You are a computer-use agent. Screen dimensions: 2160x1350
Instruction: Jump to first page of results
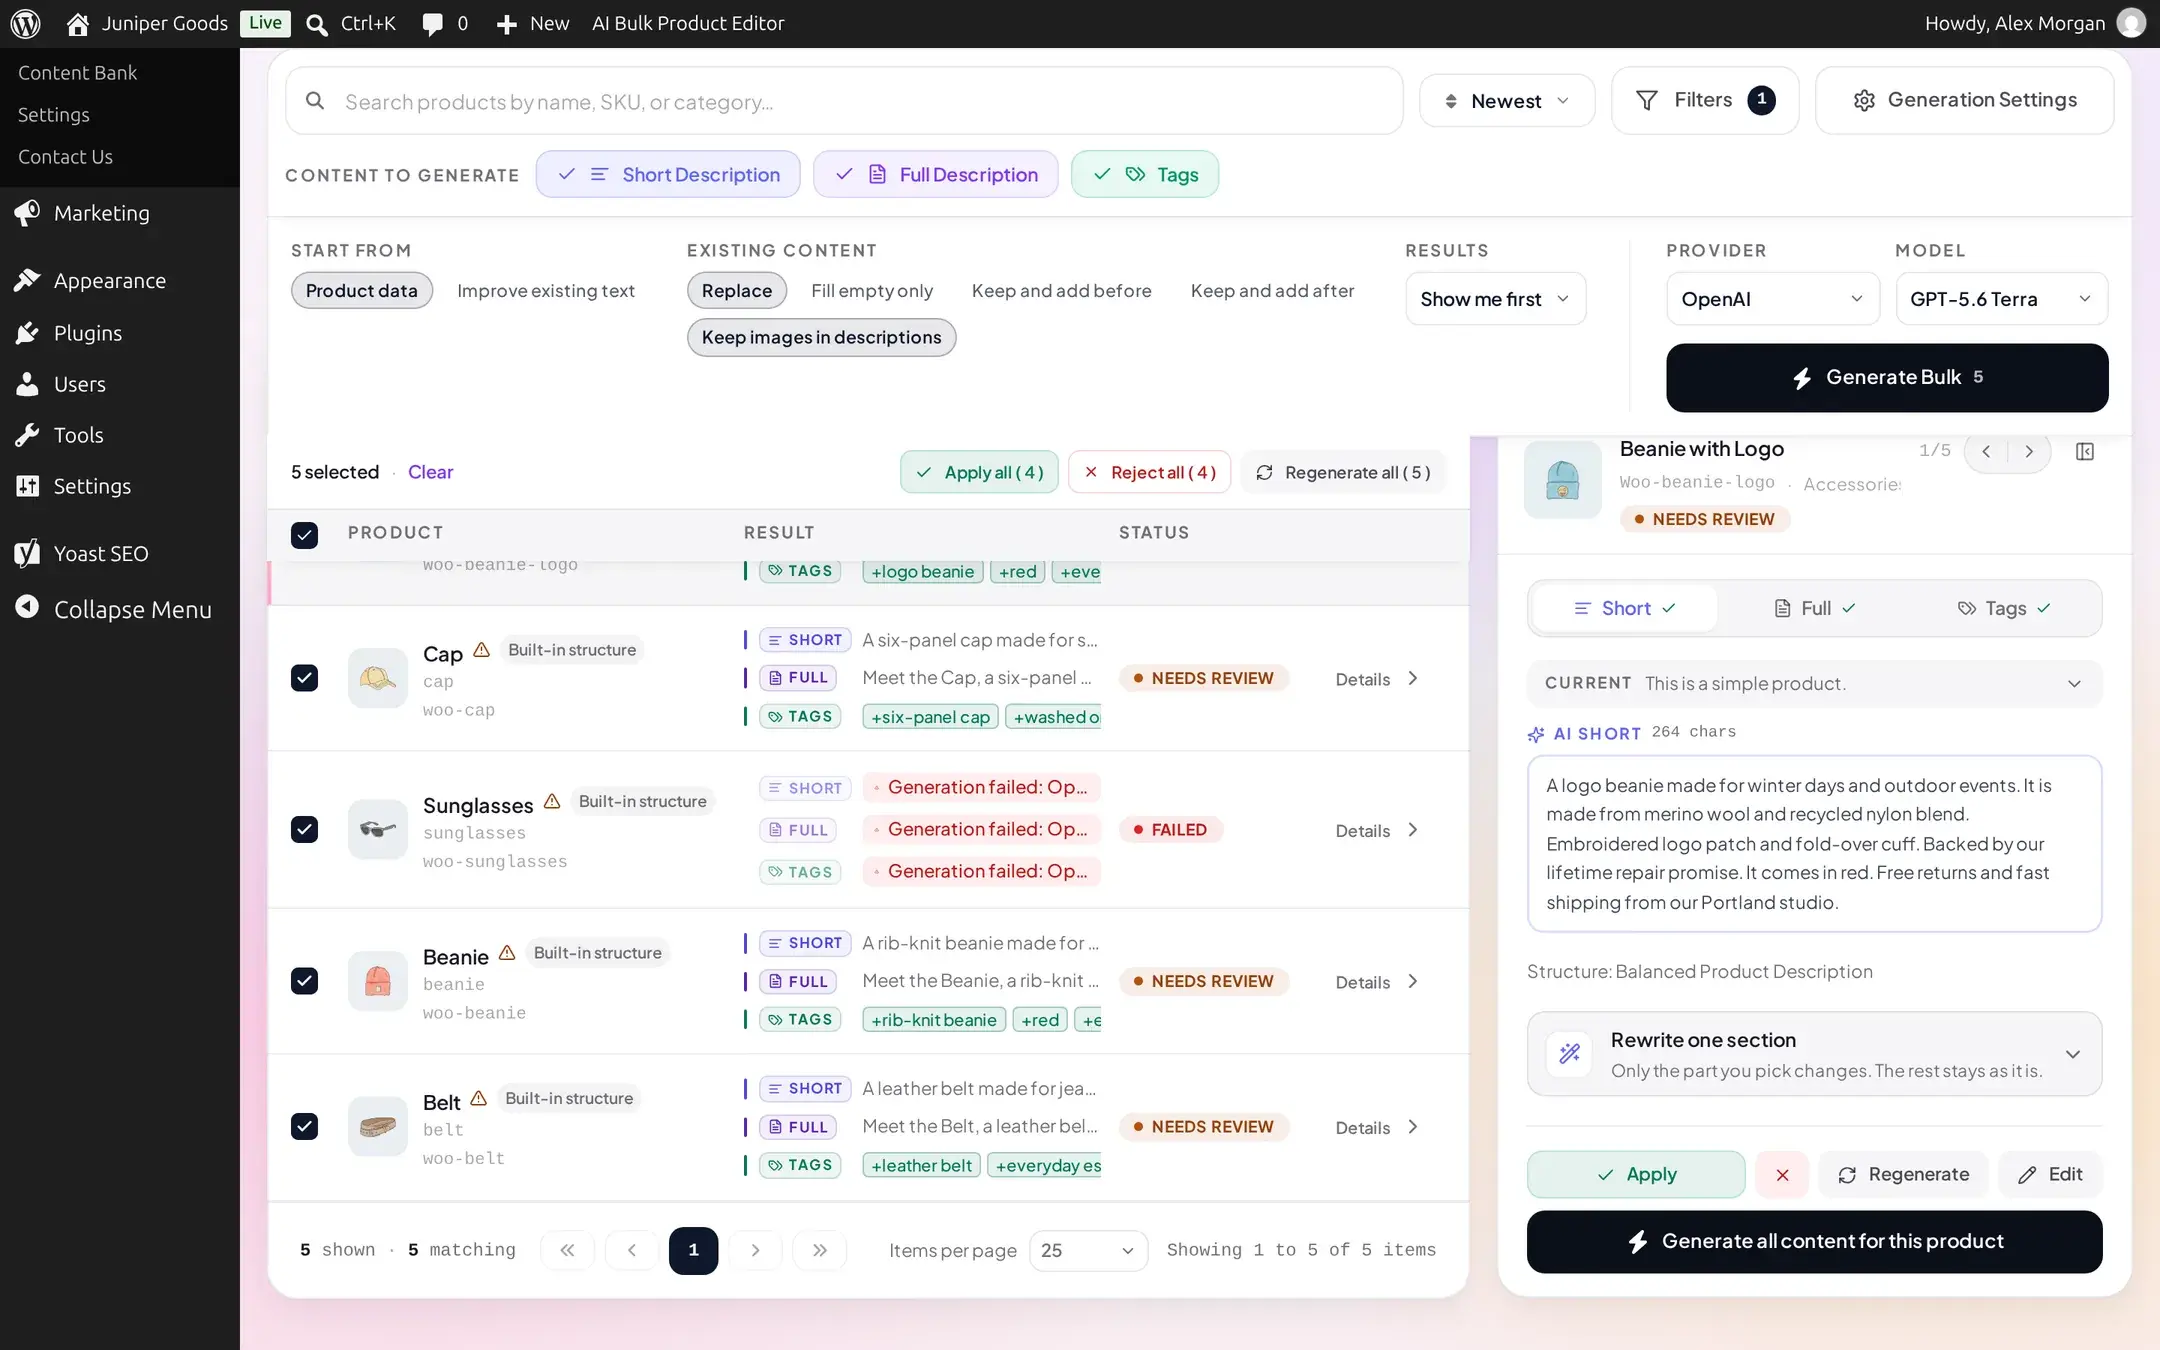(x=567, y=1250)
